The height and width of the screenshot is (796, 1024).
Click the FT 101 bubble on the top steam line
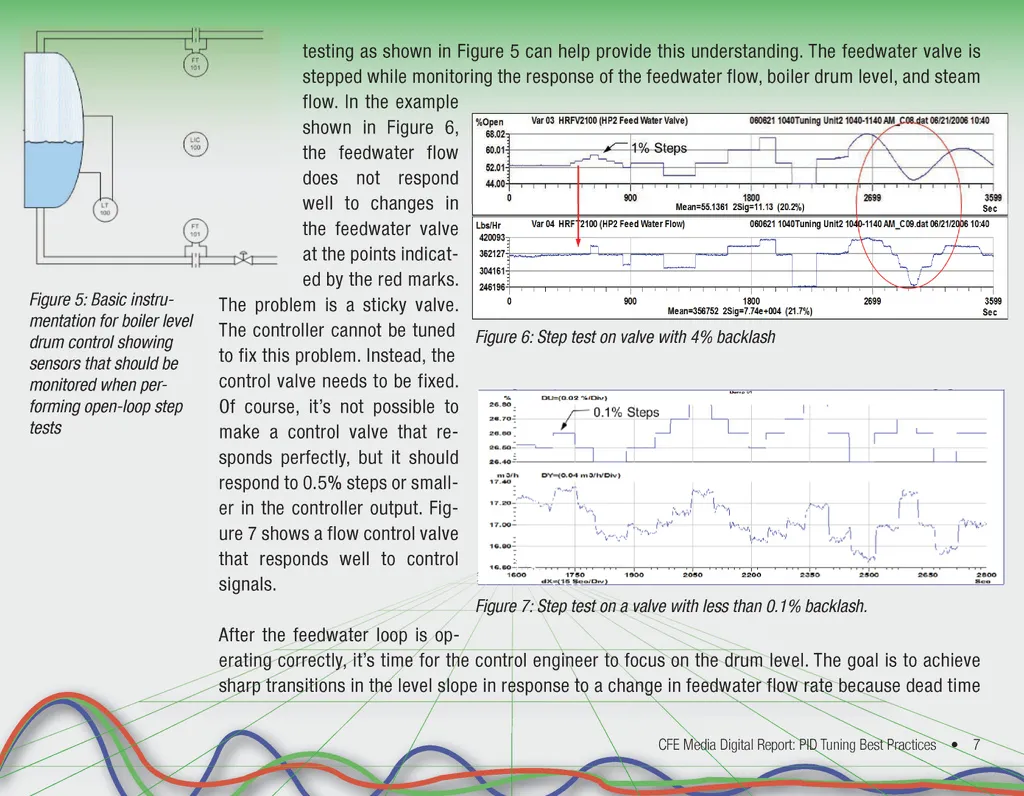195,63
